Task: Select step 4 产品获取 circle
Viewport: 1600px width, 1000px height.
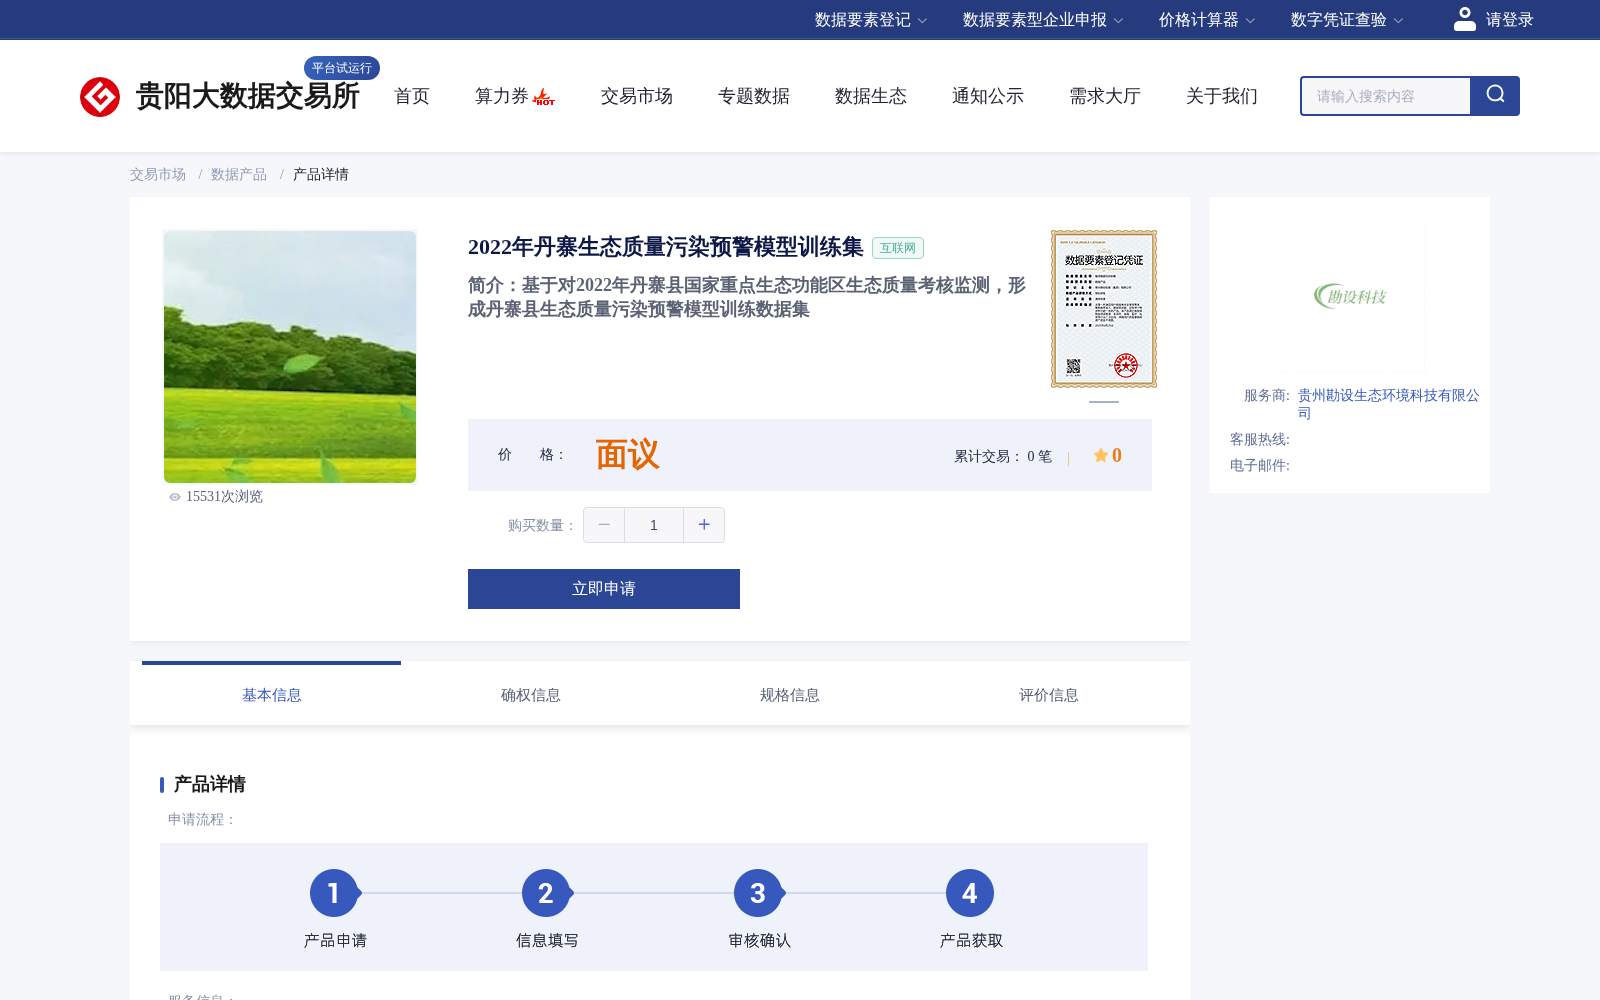Action: click(x=970, y=893)
